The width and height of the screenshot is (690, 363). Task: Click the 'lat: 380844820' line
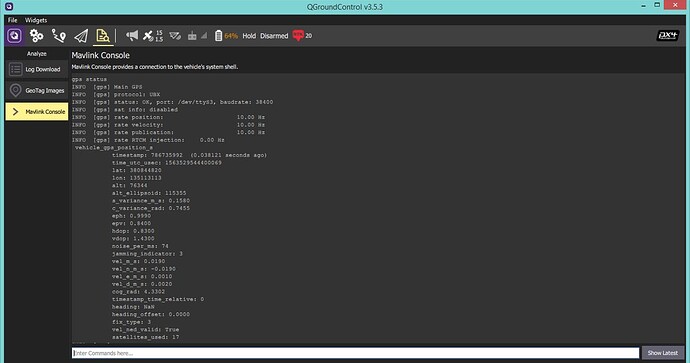[136, 170]
